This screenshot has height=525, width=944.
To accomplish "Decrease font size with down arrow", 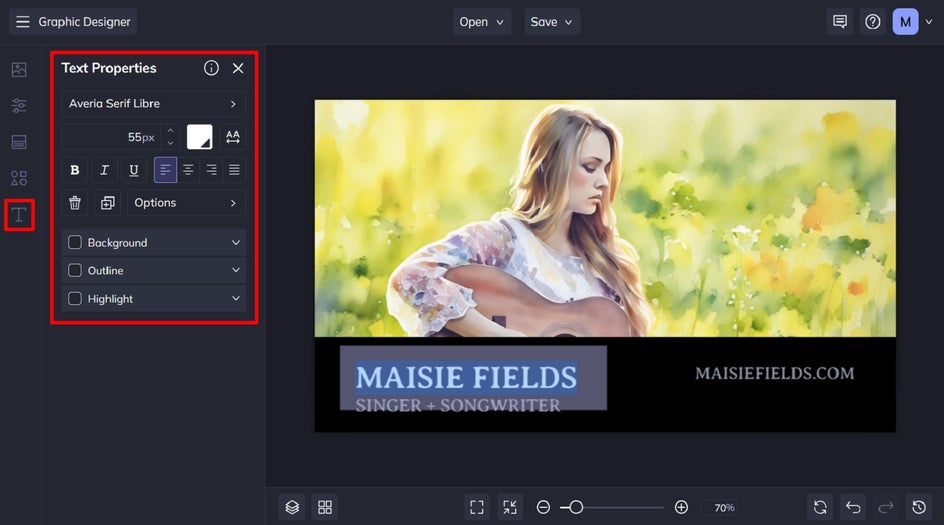I will (170, 143).
